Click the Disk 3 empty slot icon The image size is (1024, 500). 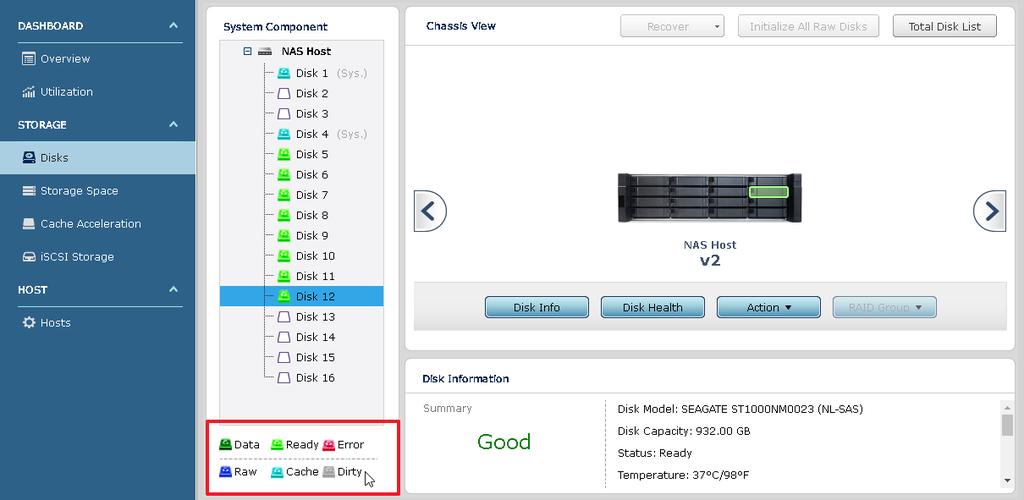click(x=283, y=114)
